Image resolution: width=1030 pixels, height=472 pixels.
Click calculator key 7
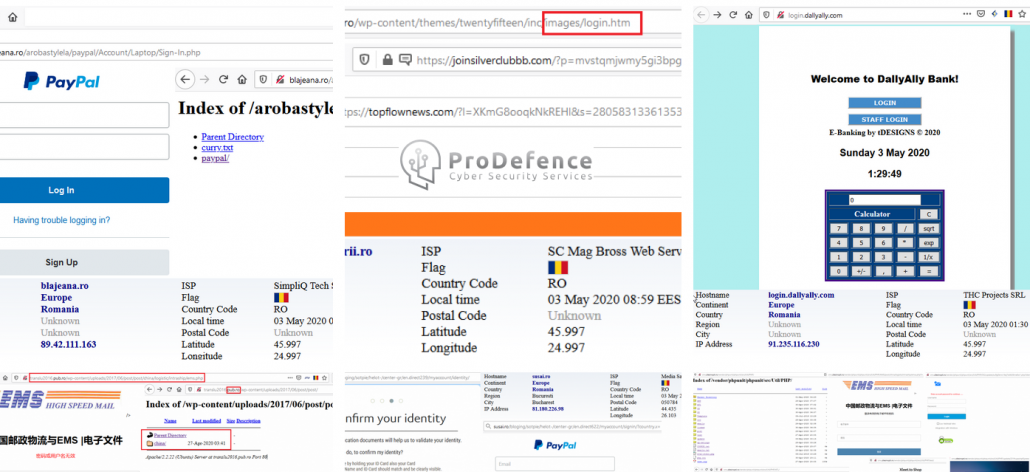pyautogui.click(x=838, y=228)
